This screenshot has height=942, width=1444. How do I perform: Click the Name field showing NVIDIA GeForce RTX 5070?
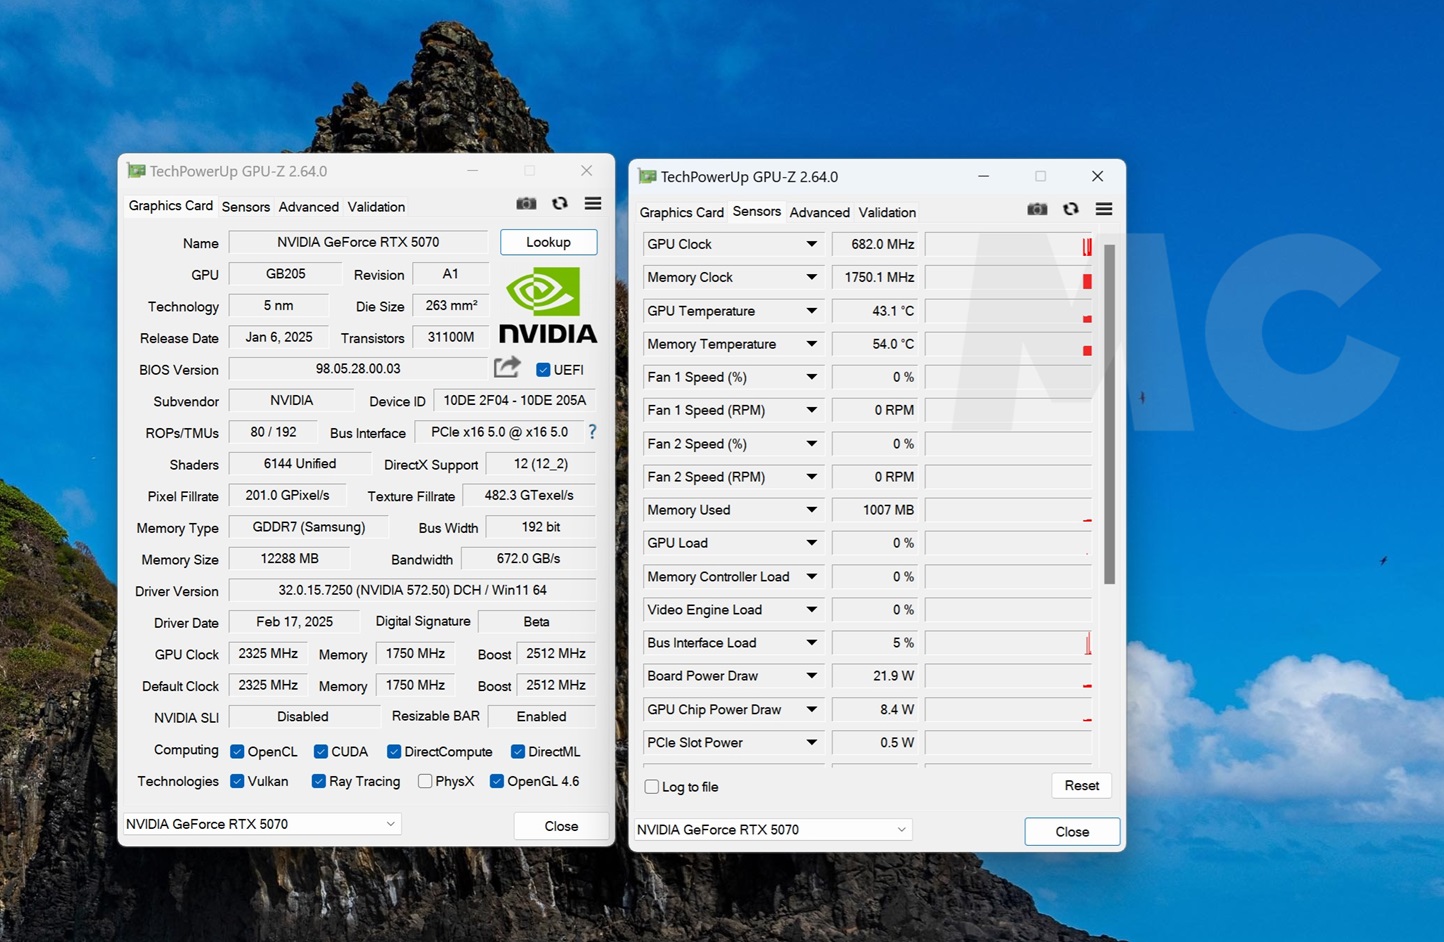click(x=358, y=242)
